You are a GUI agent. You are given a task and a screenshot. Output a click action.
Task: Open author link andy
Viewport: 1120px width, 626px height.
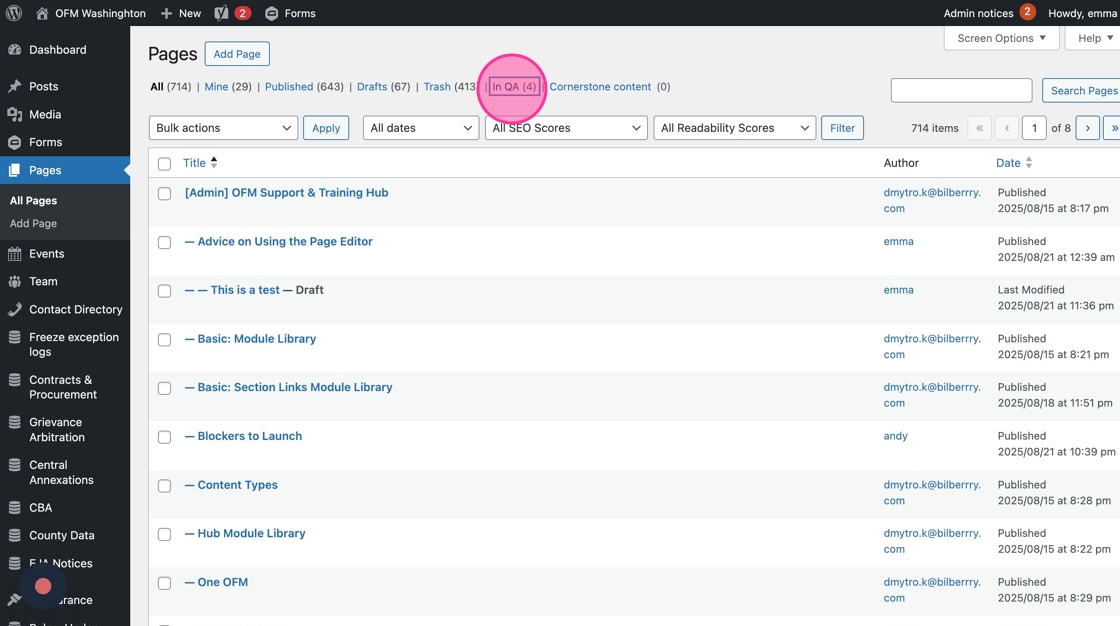(x=895, y=436)
